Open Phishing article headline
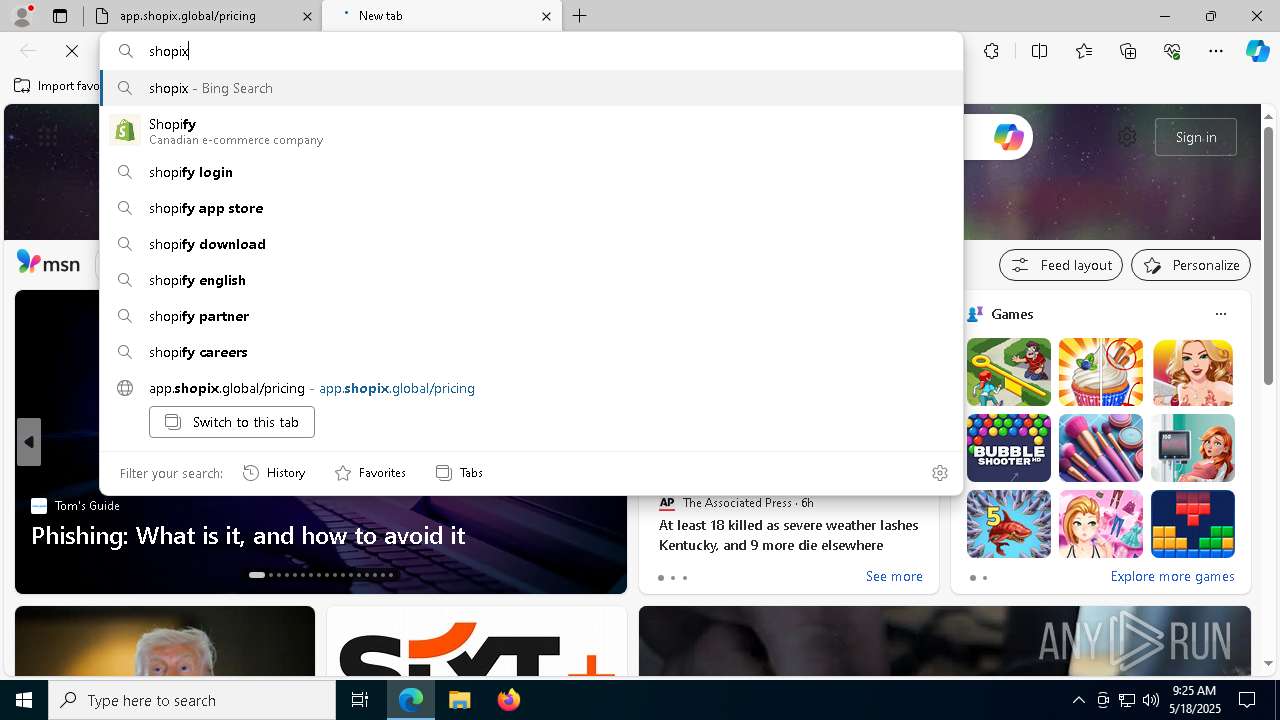 248,536
